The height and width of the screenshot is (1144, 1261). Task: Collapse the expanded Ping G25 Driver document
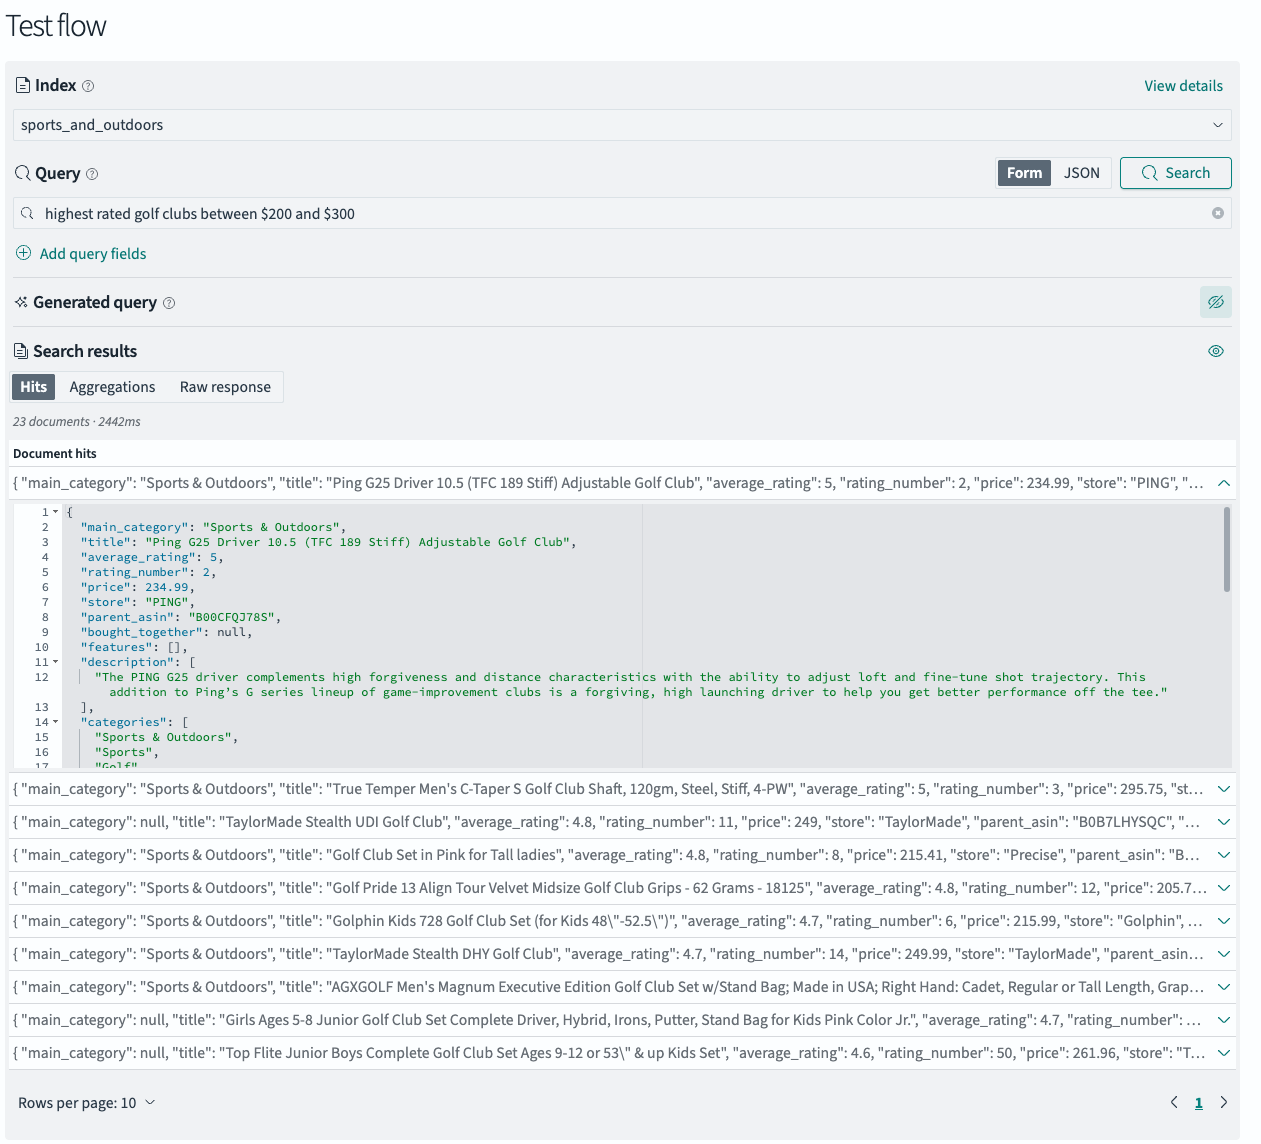[x=1223, y=483]
